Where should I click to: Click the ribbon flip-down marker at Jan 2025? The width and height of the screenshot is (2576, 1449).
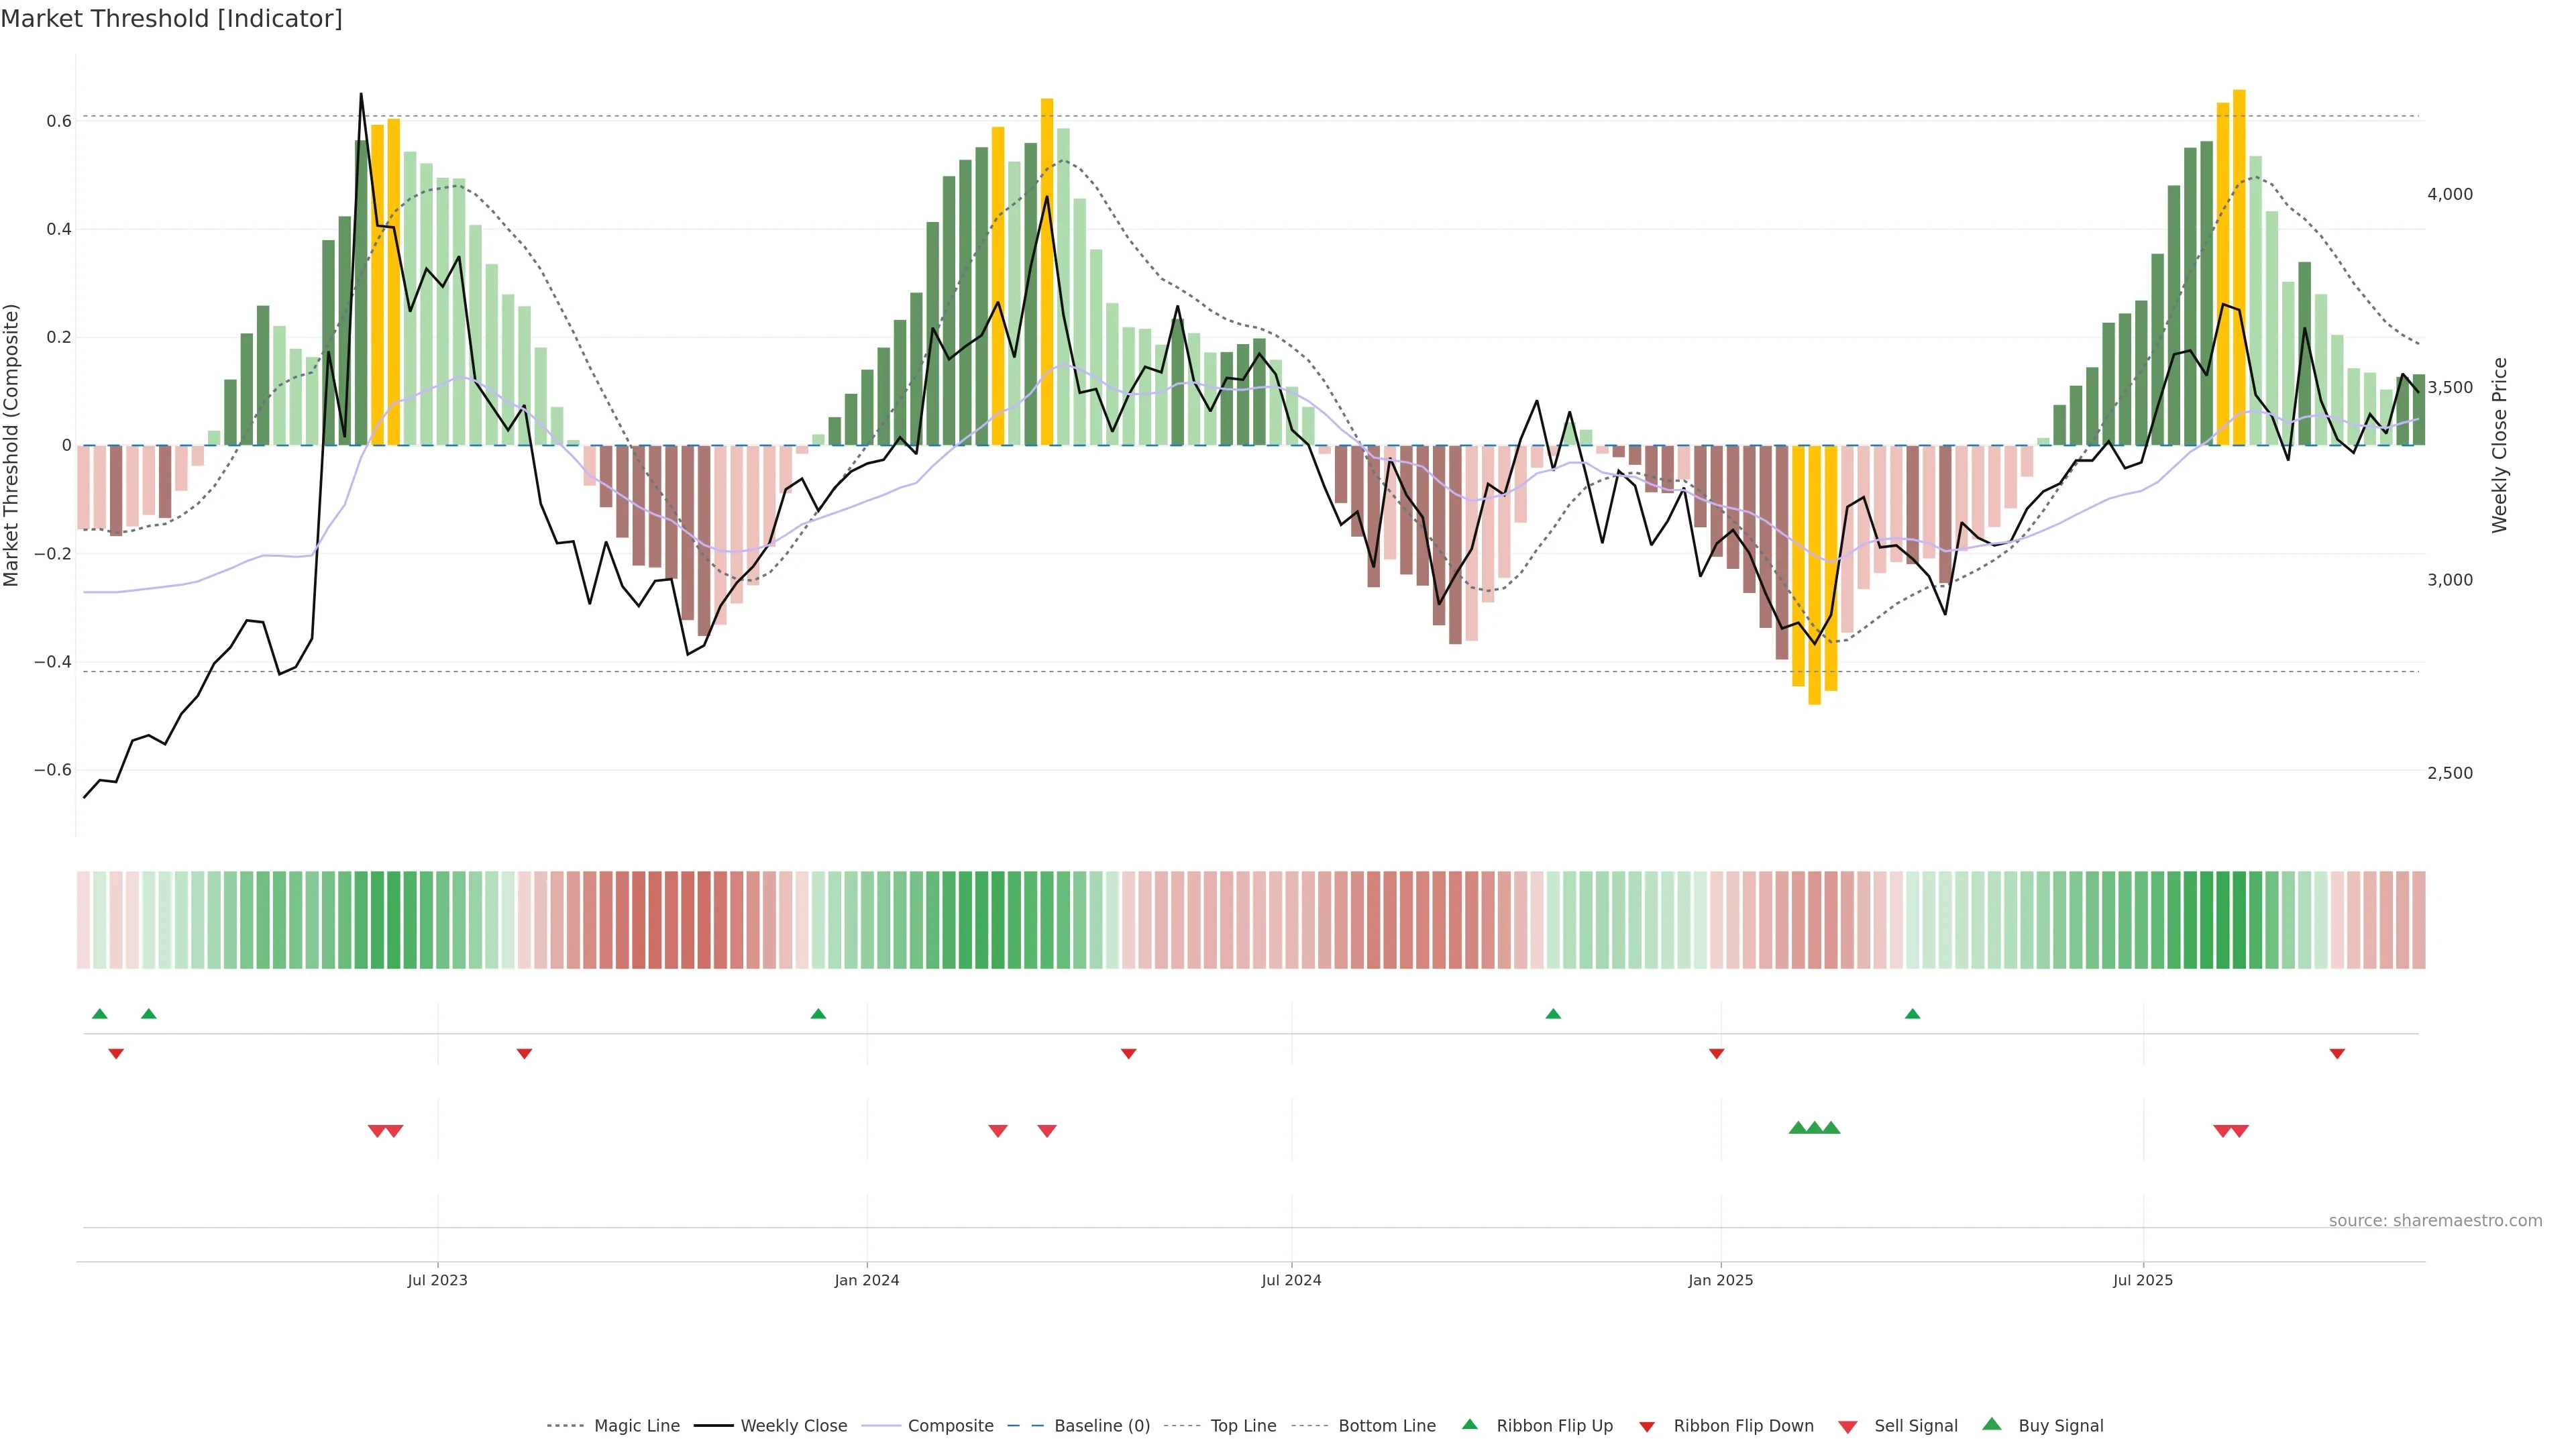pos(1716,1054)
